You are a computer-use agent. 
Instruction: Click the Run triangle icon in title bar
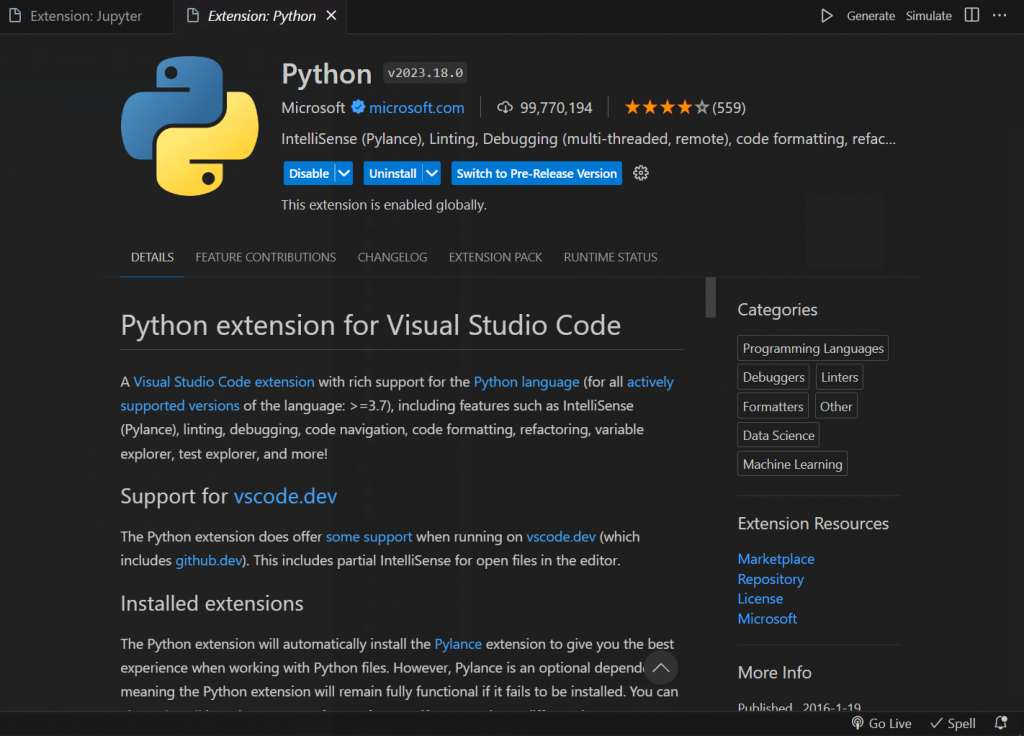point(827,16)
